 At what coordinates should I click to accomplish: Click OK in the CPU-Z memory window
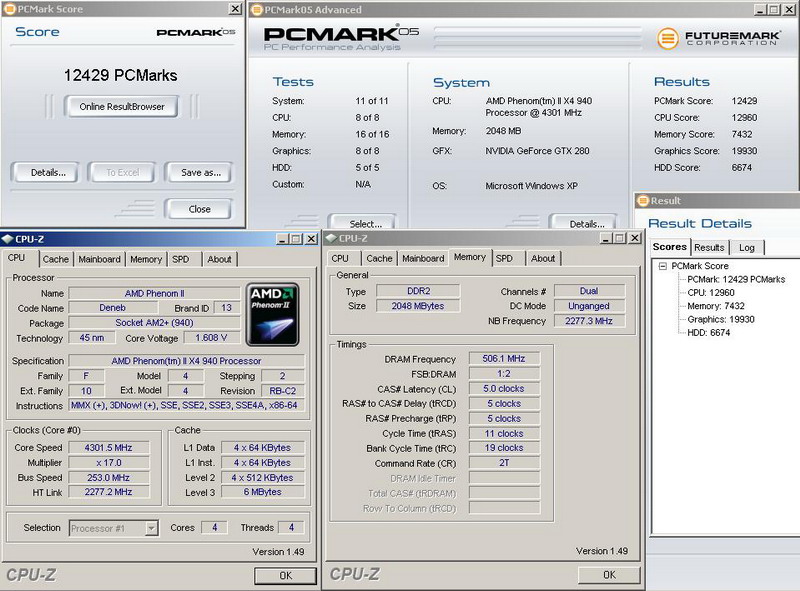click(609, 575)
